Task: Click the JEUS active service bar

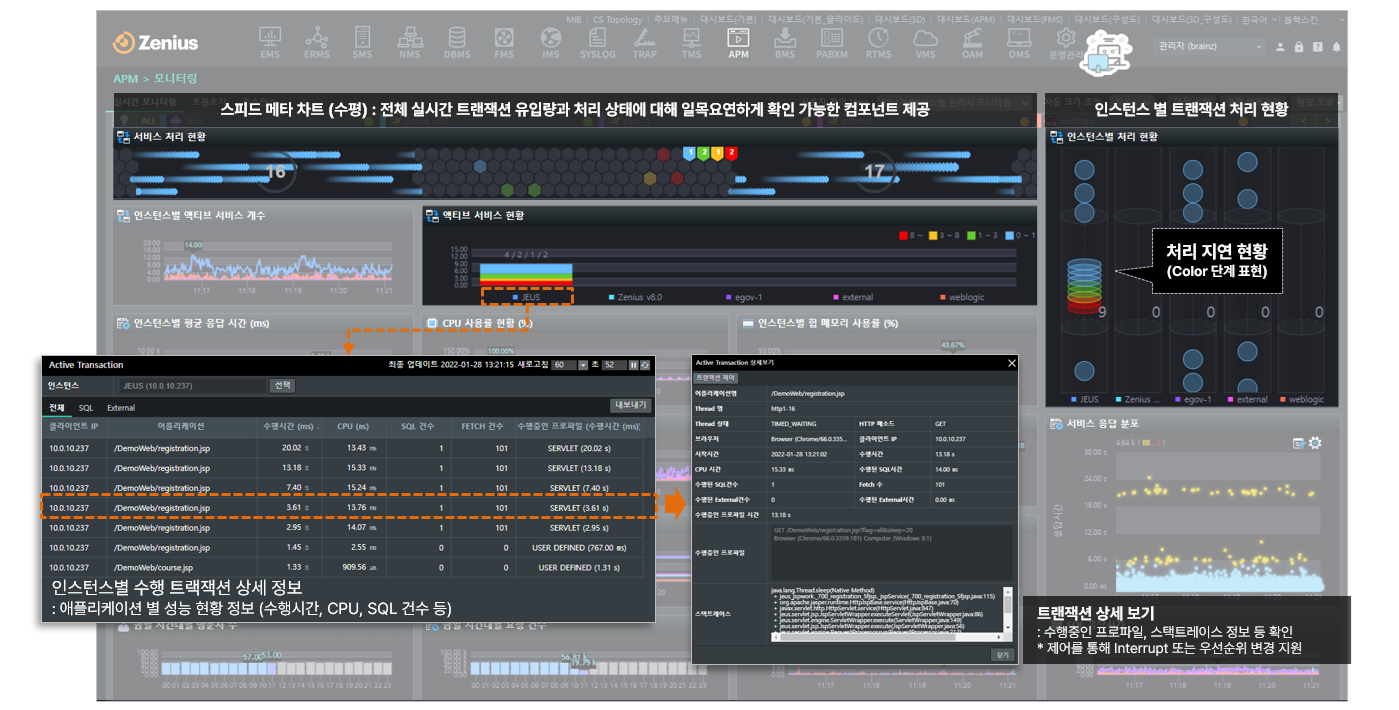Action: pyautogui.click(x=526, y=274)
